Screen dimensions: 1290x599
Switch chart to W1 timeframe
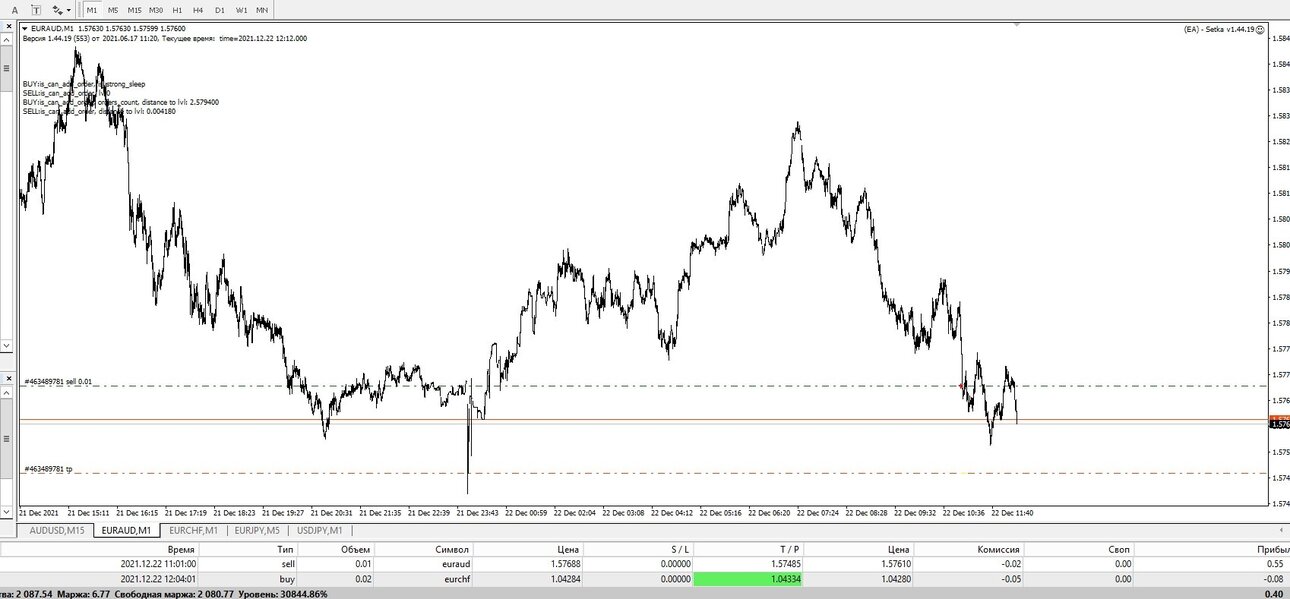pyautogui.click(x=242, y=9)
